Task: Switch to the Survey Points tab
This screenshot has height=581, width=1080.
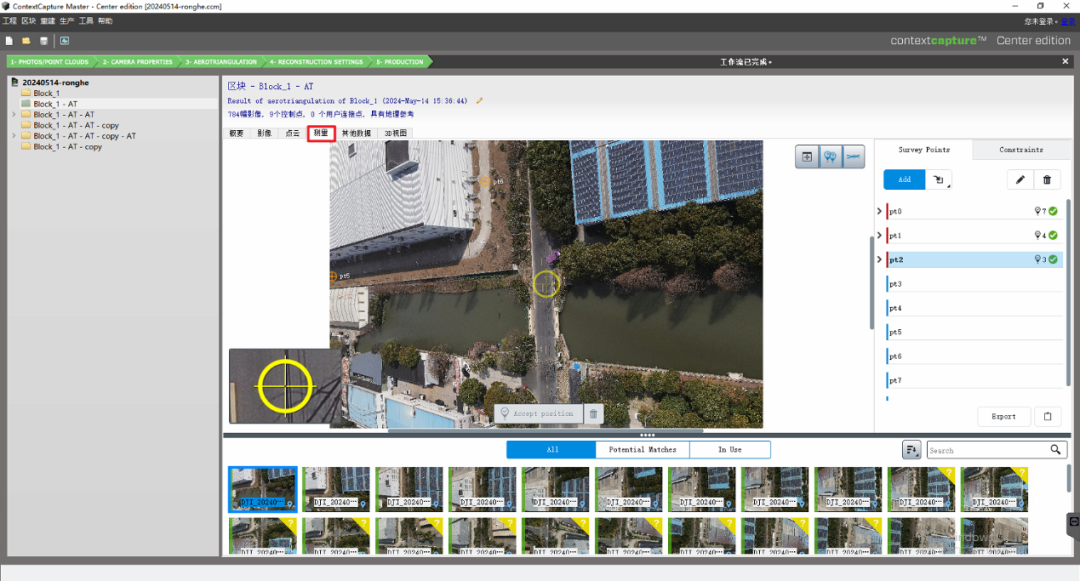Action: pyautogui.click(x=924, y=149)
